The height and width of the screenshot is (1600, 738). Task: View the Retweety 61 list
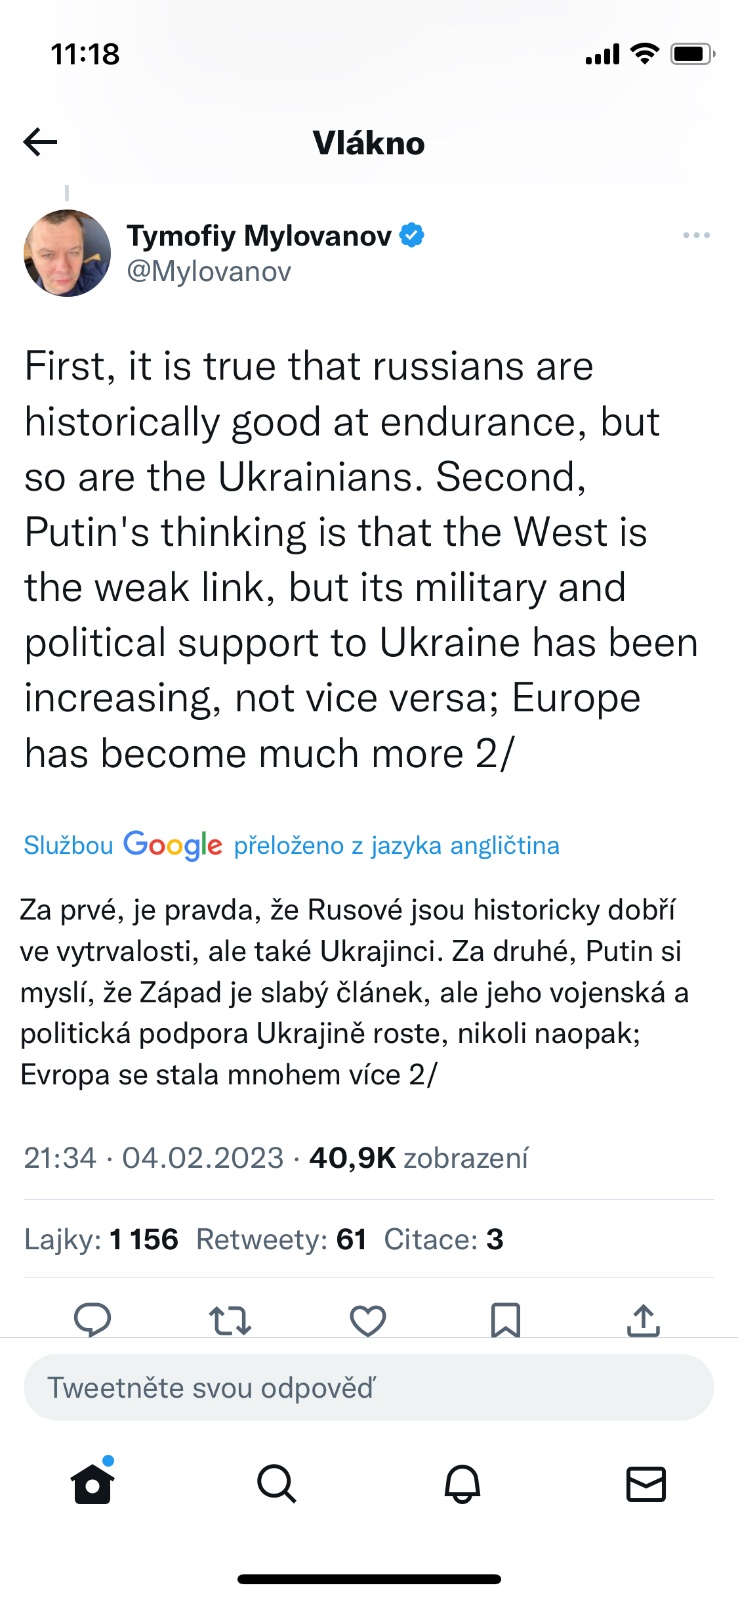281,1240
